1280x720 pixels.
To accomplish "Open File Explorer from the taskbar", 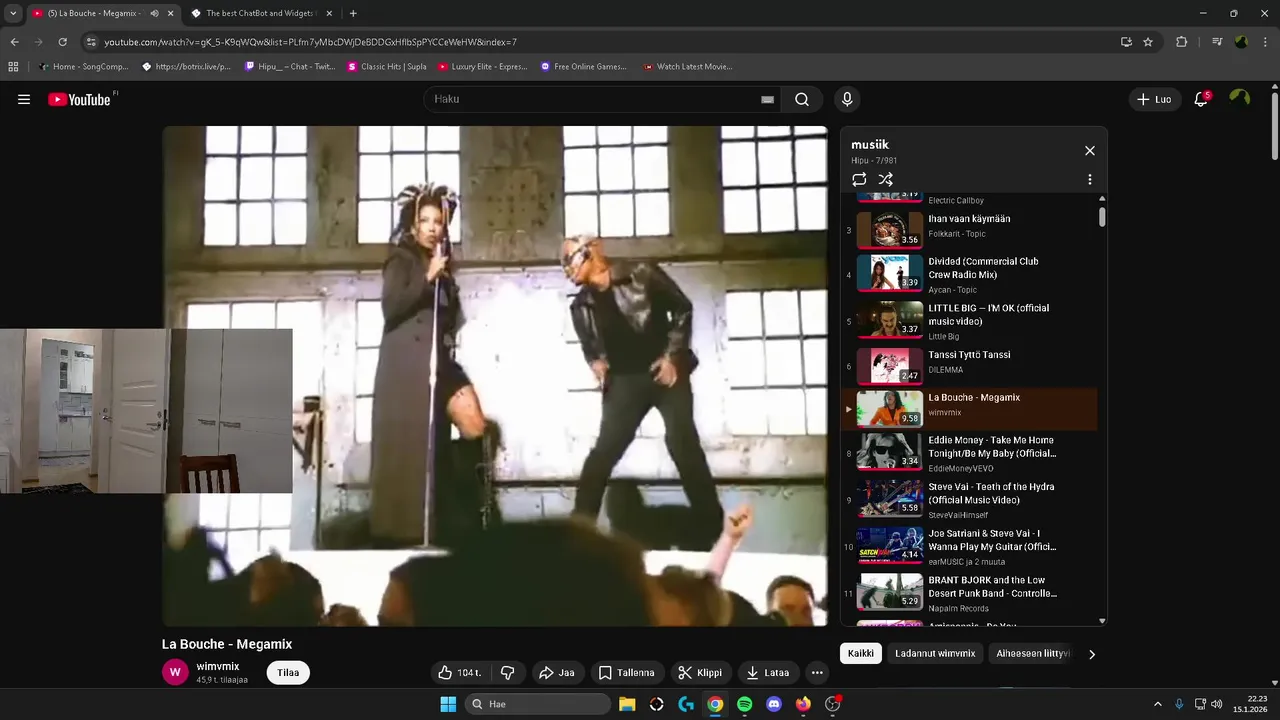I will [627, 704].
